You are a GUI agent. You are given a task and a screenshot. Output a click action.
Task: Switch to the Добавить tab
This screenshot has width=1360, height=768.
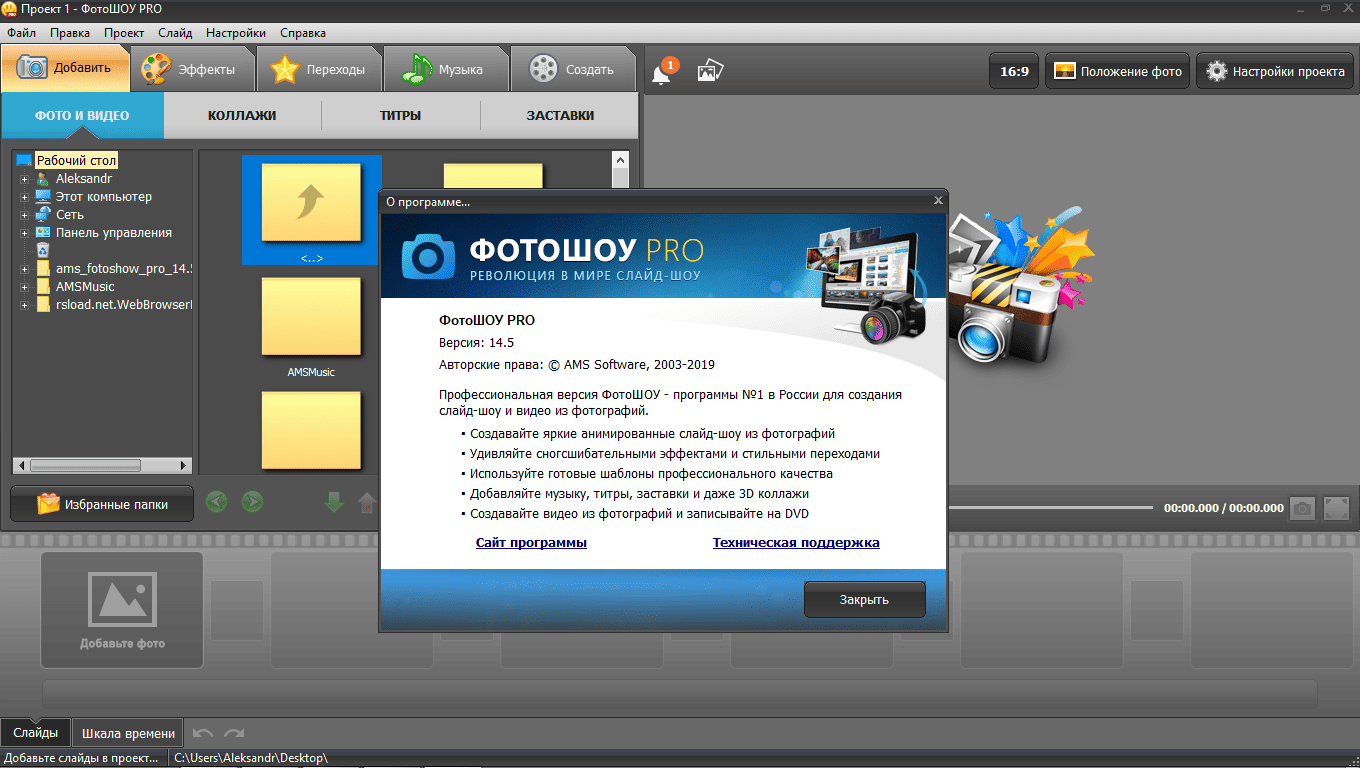coord(66,69)
